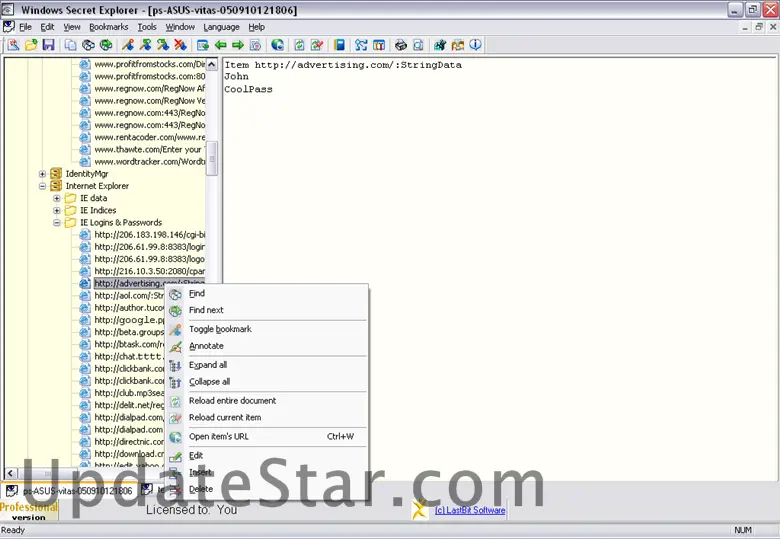Click the Print toolbar icon

tap(401, 45)
